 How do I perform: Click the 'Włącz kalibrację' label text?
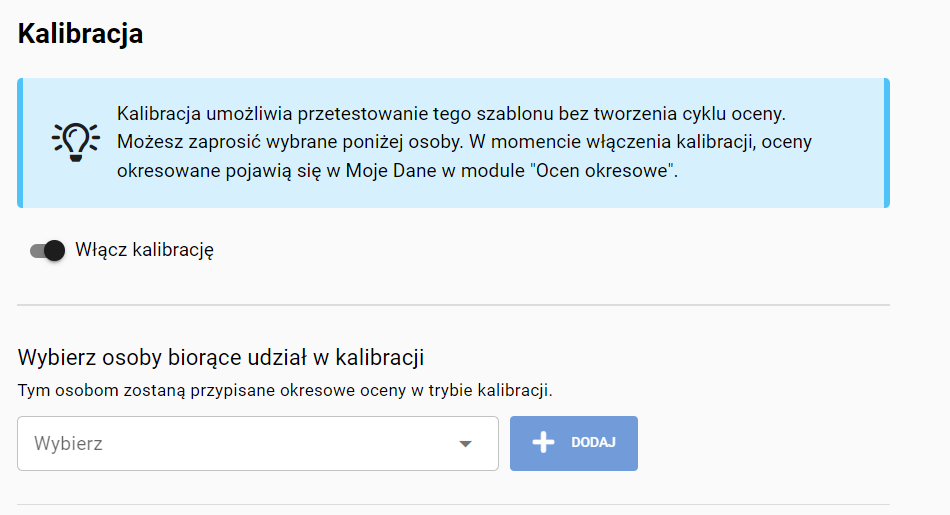pyautogui.click(x=144, y=250)
